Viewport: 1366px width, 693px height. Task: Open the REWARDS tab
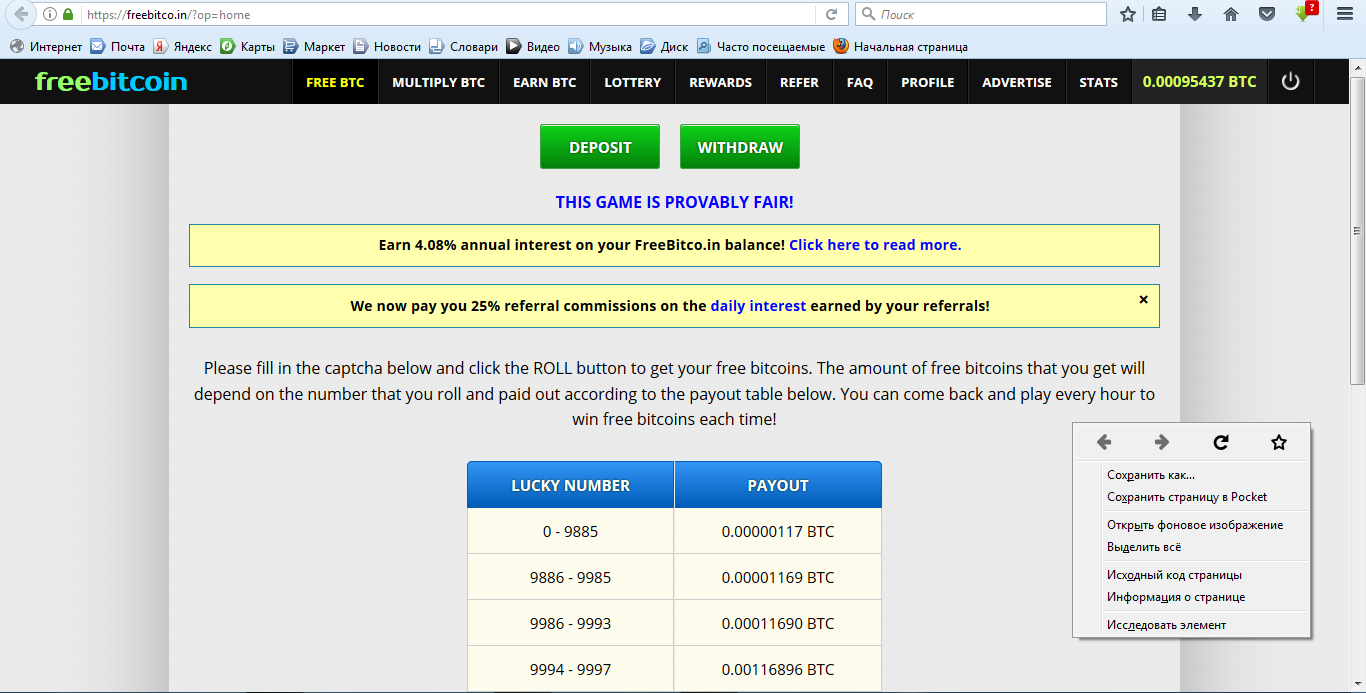point(720,82)
